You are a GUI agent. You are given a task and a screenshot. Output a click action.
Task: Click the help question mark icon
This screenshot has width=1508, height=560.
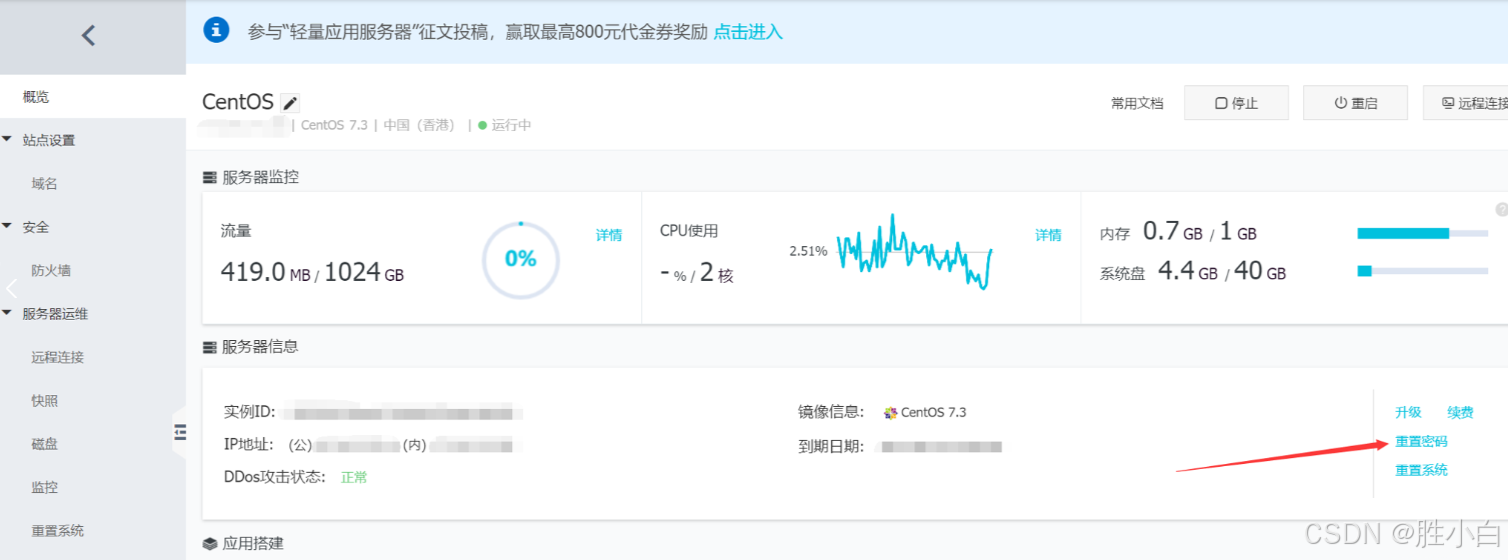(x=1501, y=210)
